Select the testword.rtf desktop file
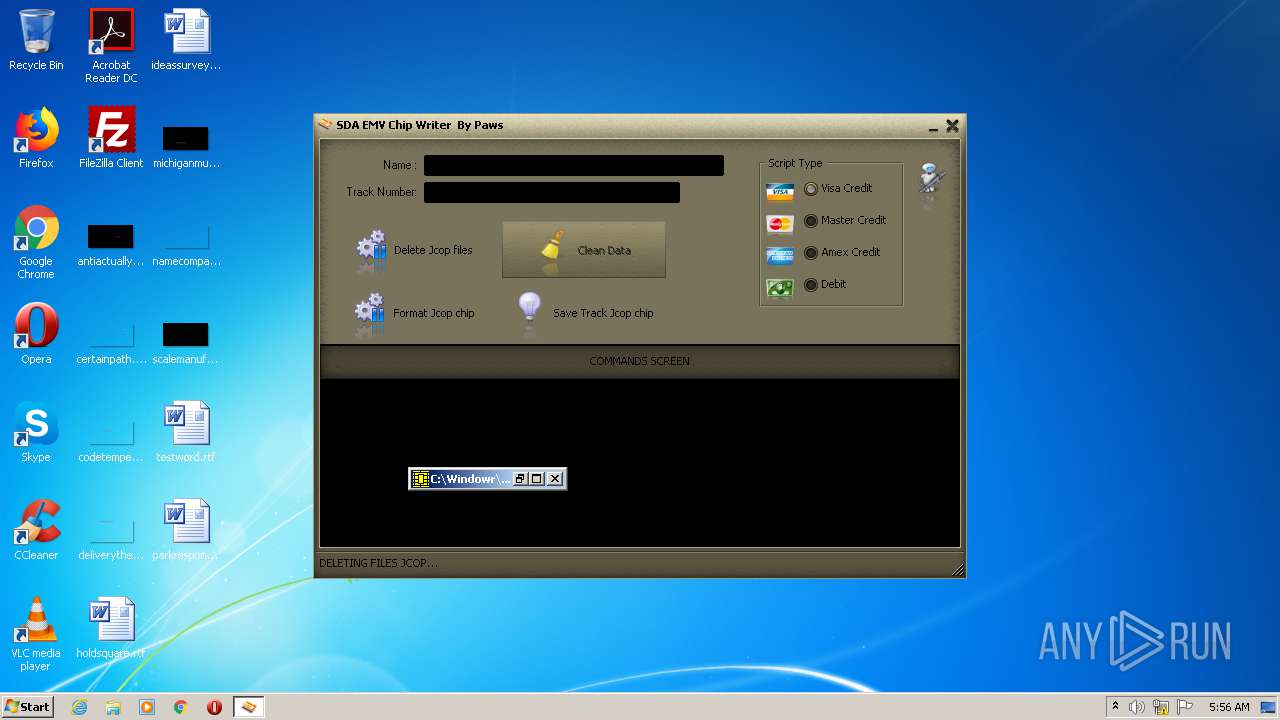 pos(186,432)
